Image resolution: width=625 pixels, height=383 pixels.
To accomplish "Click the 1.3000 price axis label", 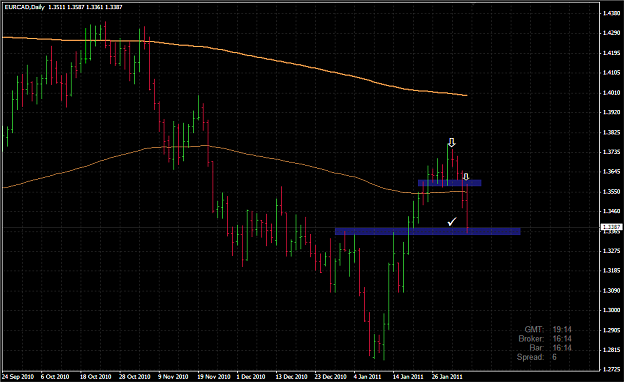I will 611,310.
